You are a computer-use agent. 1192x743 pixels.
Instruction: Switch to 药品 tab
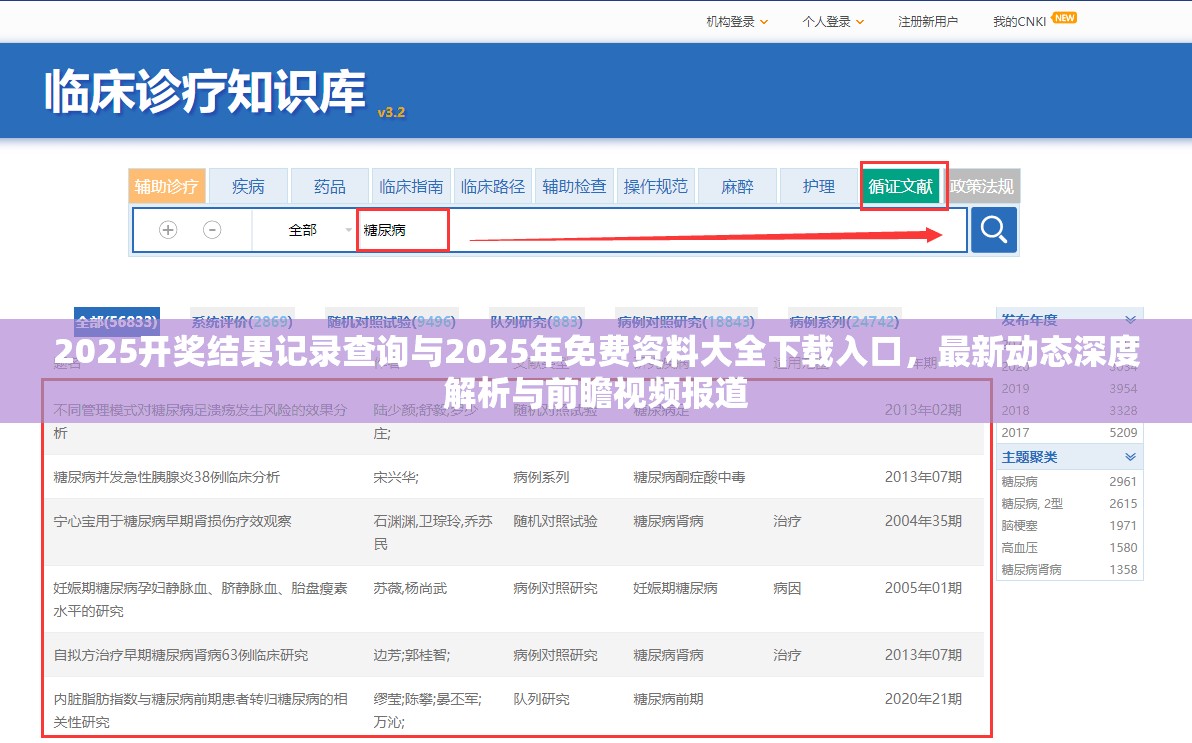[330, 186]
